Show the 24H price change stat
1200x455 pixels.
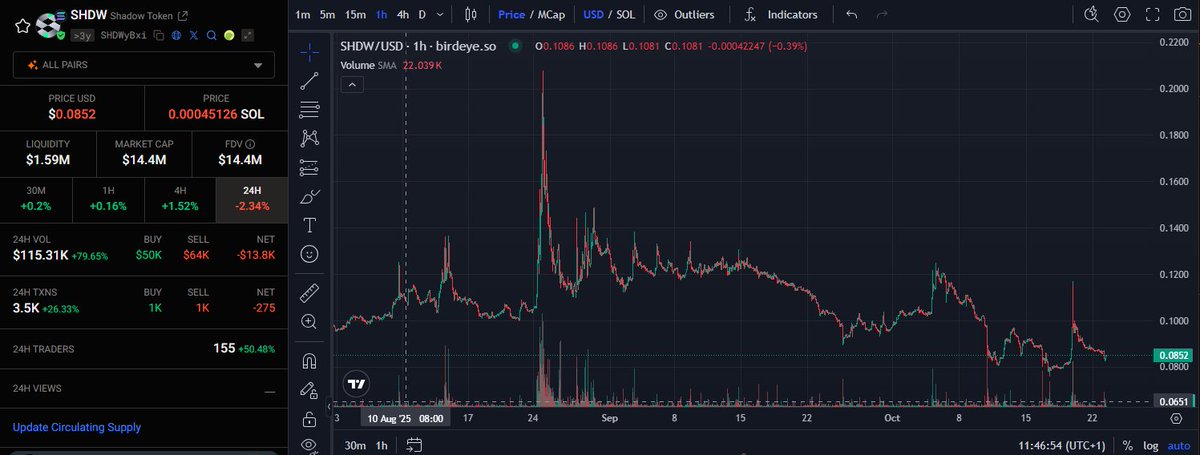(x=252, y=200)
